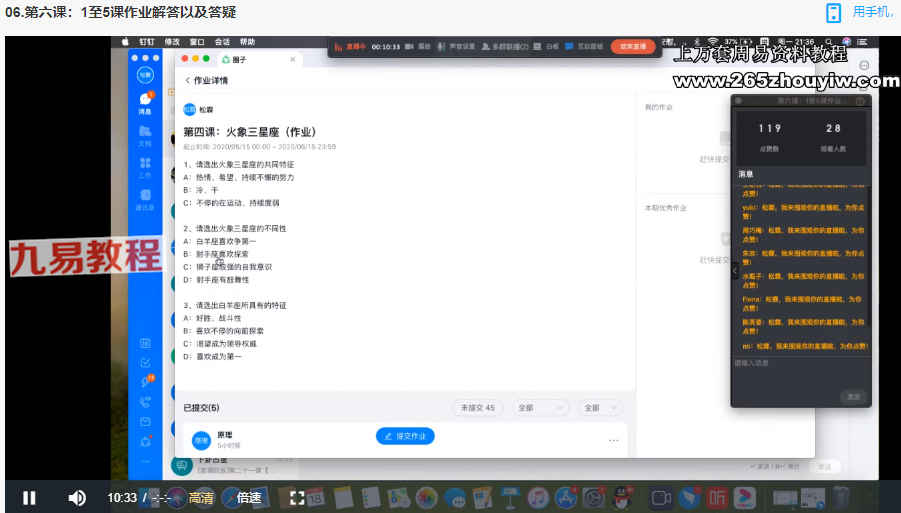Mute the video player volume
The image size is (901, 513).
[x=76, y=497]
